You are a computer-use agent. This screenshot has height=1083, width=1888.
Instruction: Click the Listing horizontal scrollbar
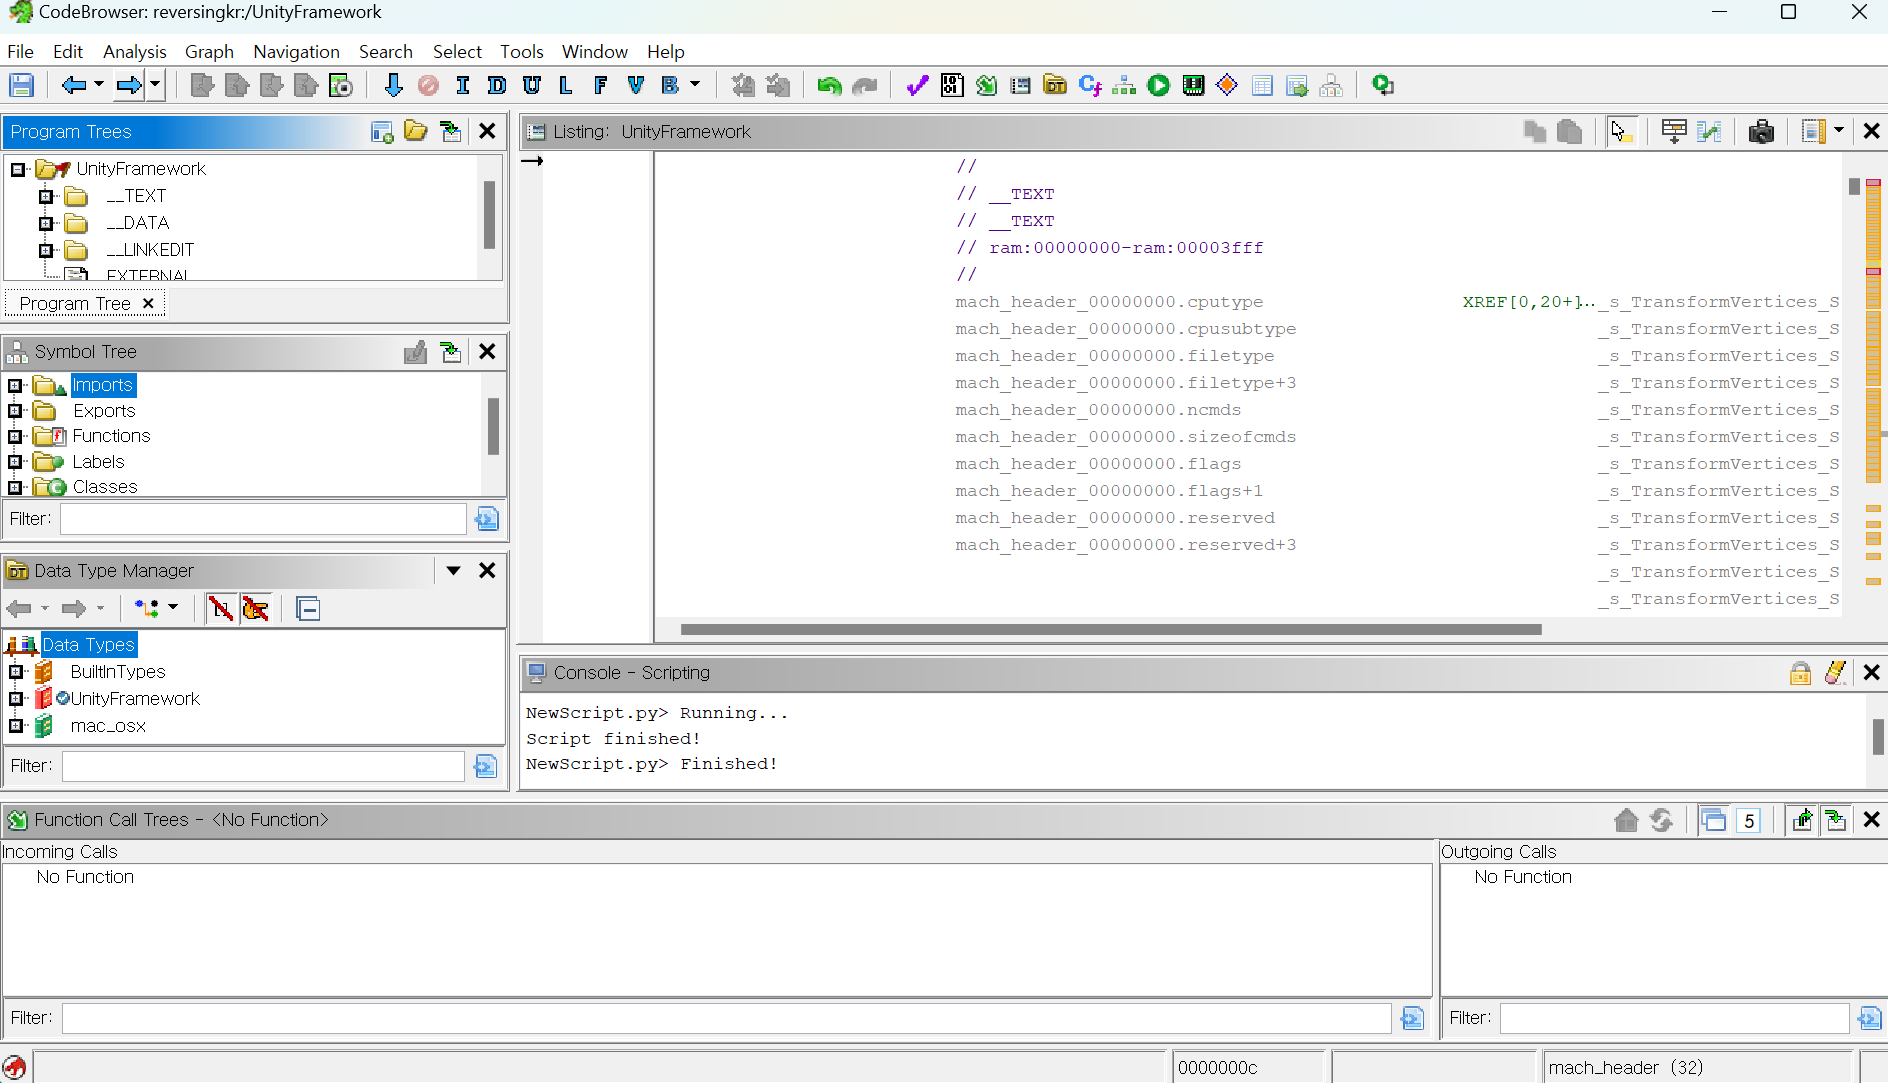click(1111, 630)
